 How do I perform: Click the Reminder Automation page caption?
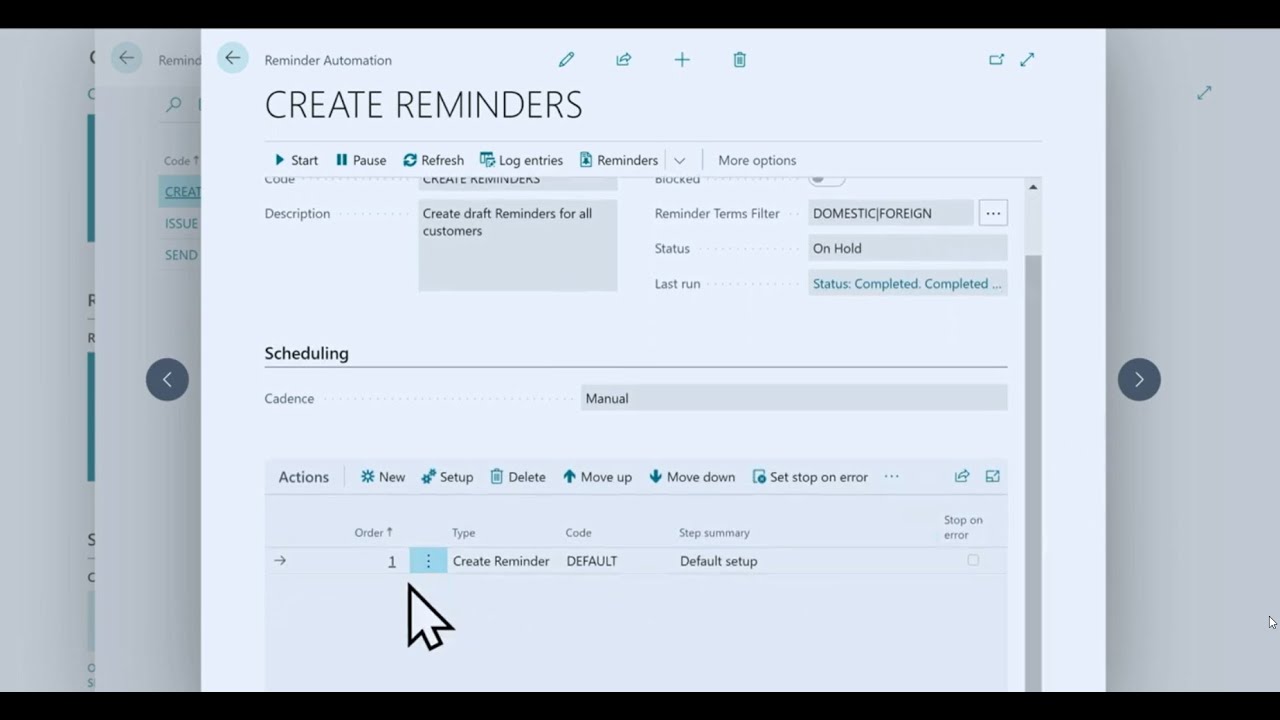click(x=328, y=60)
